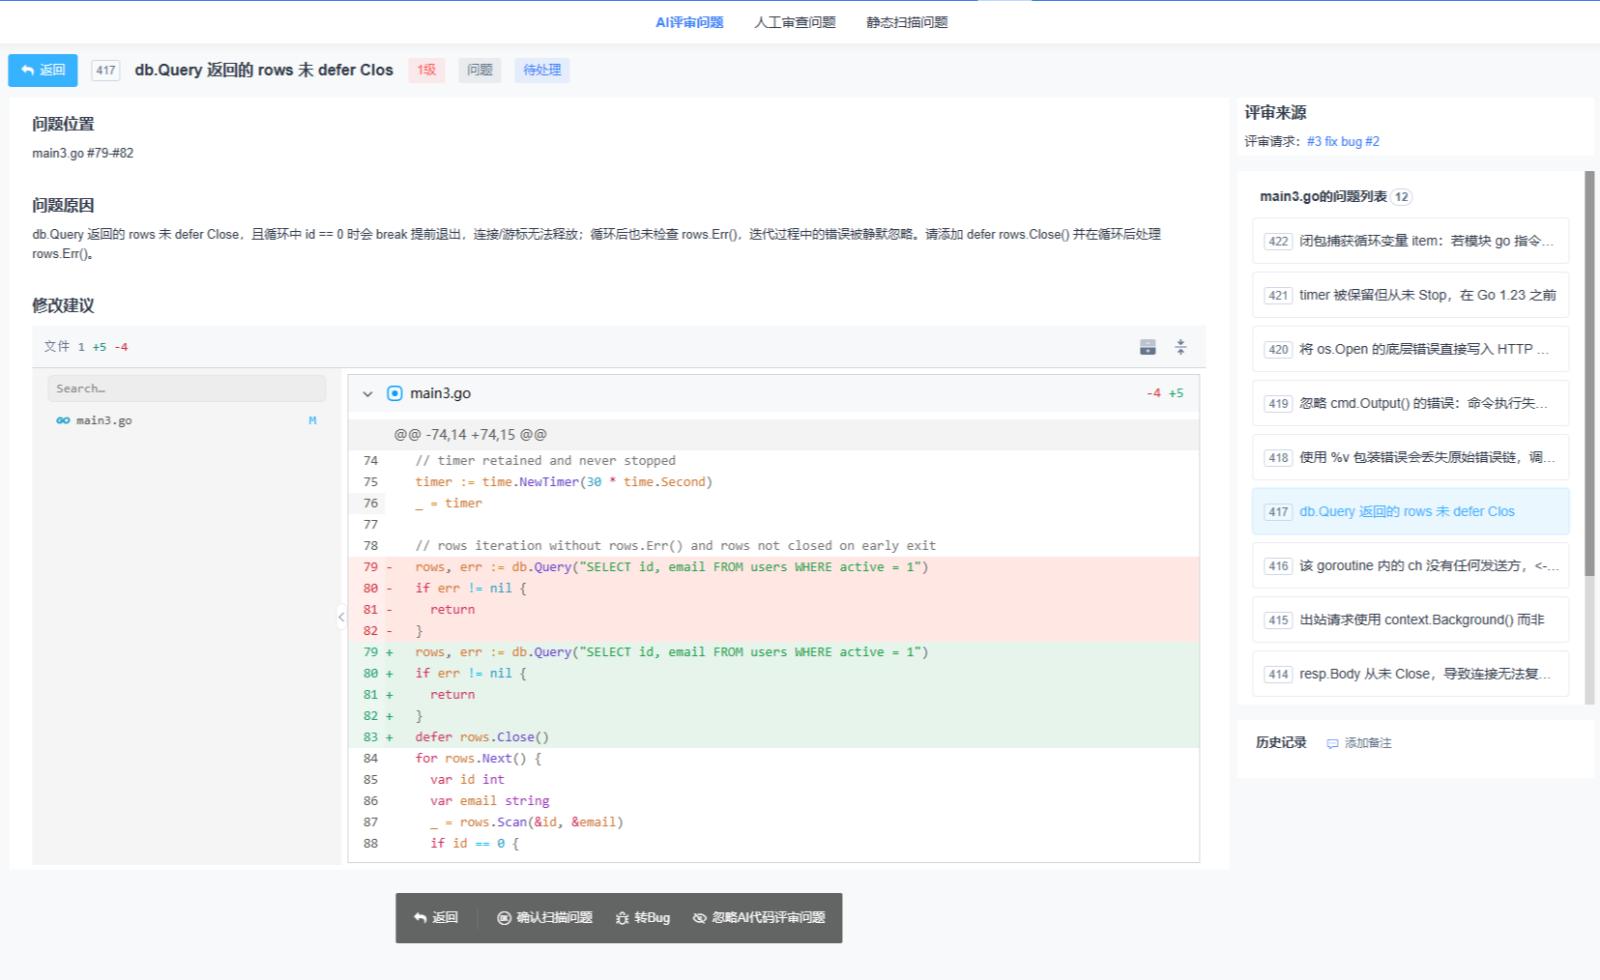
Task: Open issue 414 resp.Body 从未 Close
Action: click(x=1410, y=673)
